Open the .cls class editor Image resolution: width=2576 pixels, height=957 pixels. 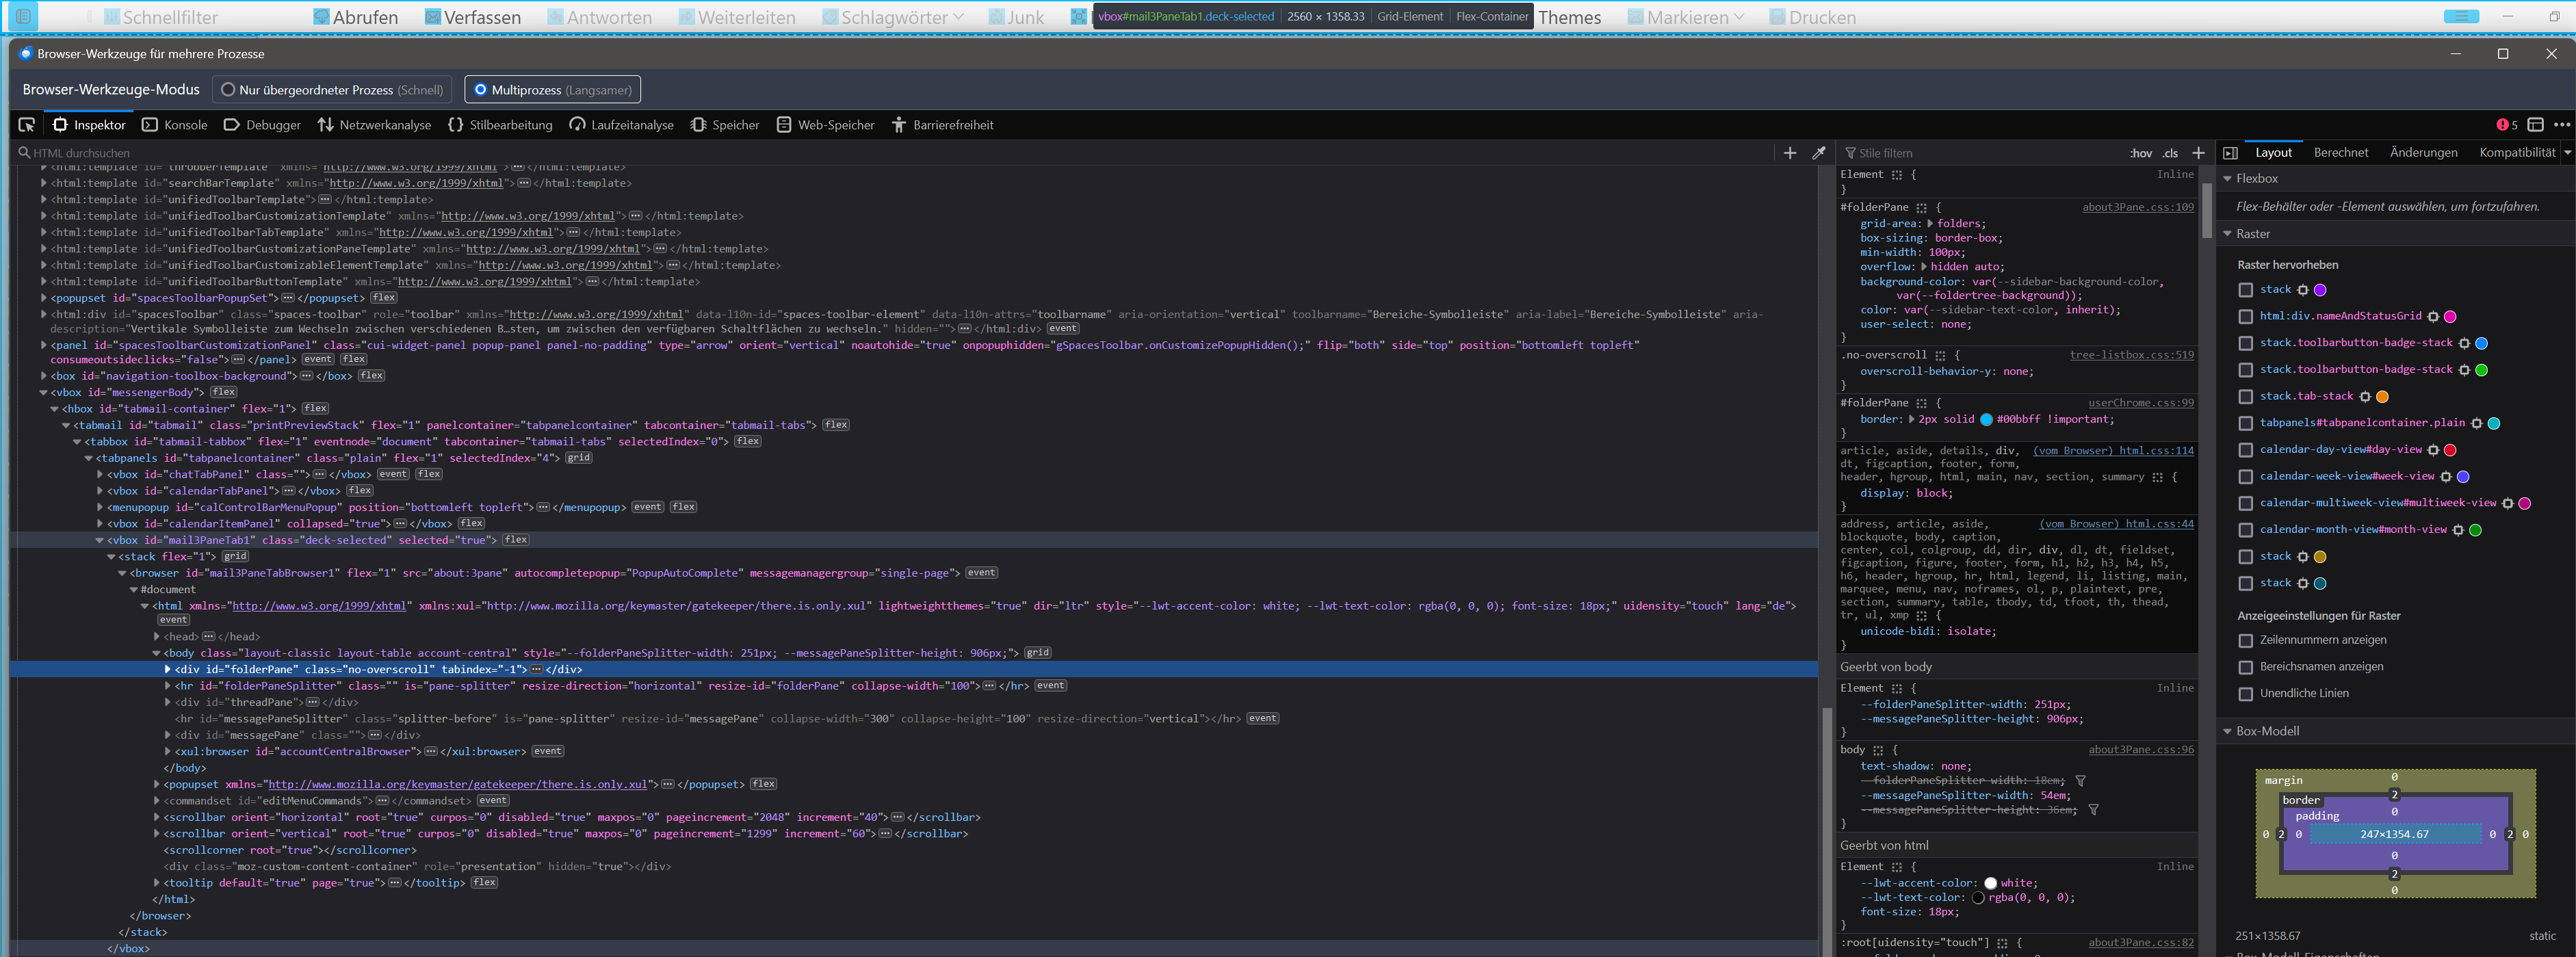2170,153
